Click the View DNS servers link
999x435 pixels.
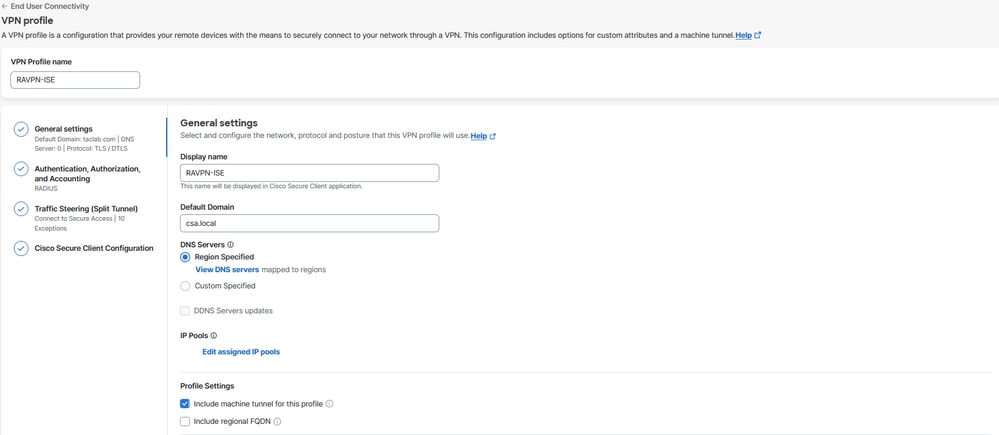pyautogui.click(x=227, y=270)
